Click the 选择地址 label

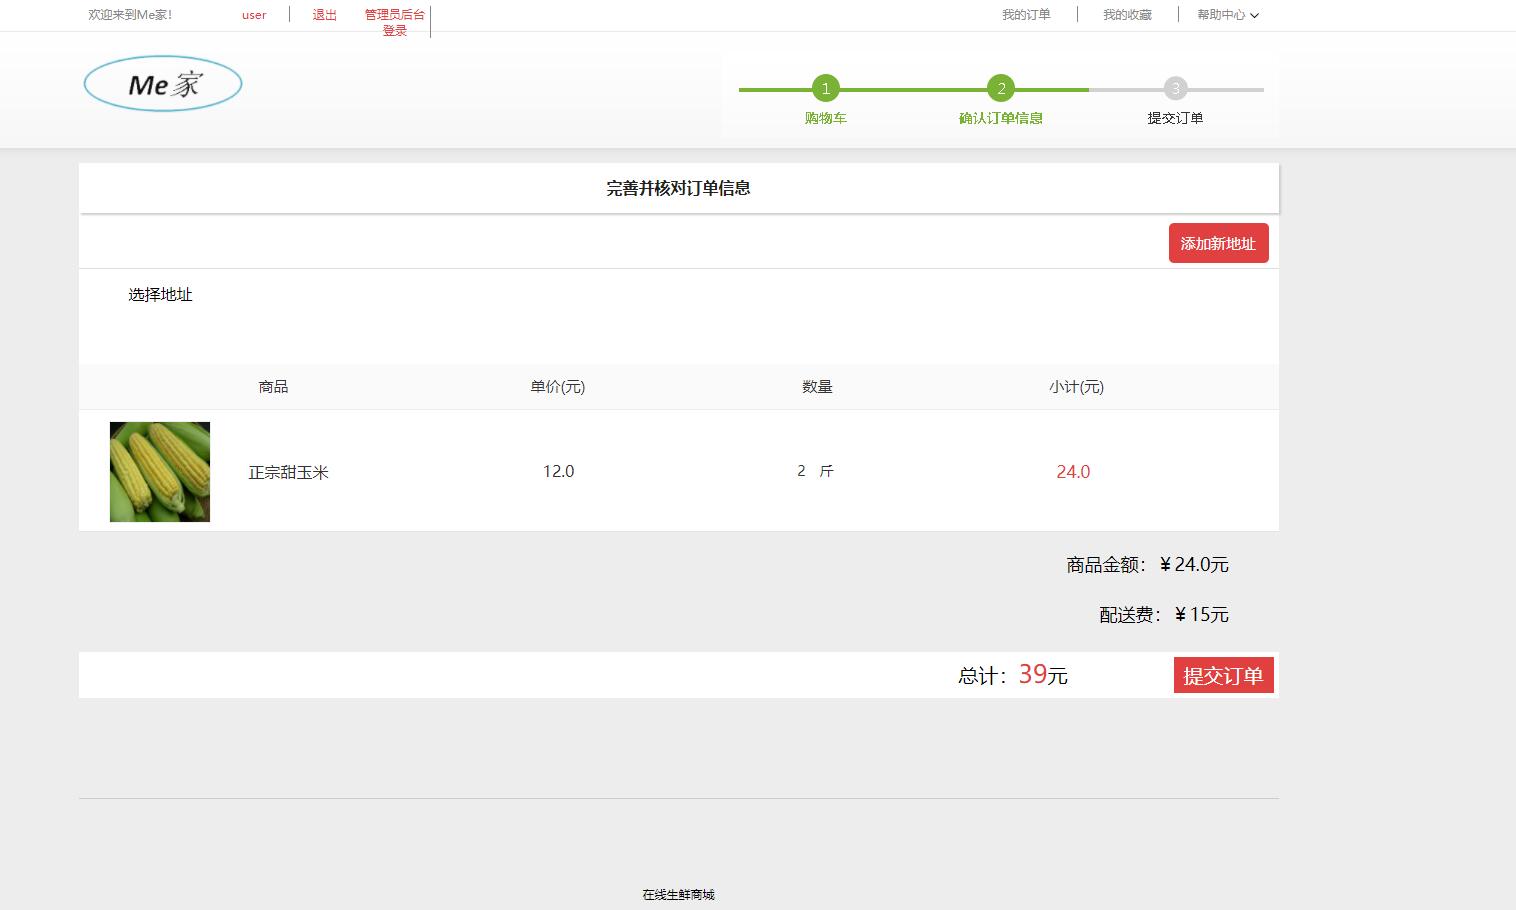[160, 295]
